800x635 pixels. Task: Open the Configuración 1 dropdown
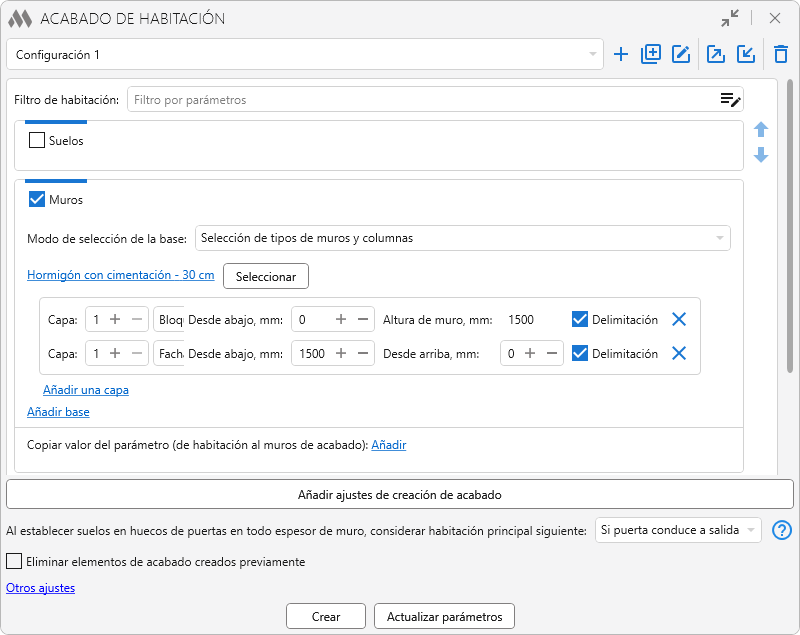coord(304,55)
